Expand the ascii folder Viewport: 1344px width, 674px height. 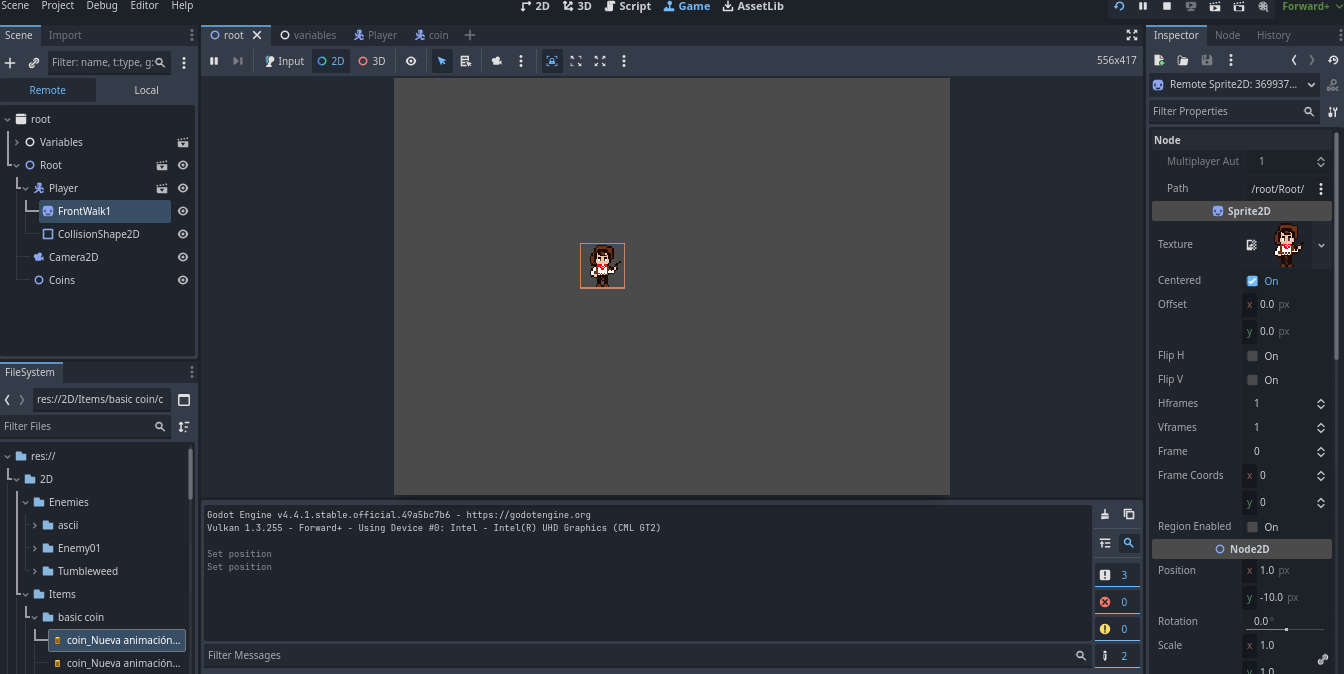(x=35, y=525)
